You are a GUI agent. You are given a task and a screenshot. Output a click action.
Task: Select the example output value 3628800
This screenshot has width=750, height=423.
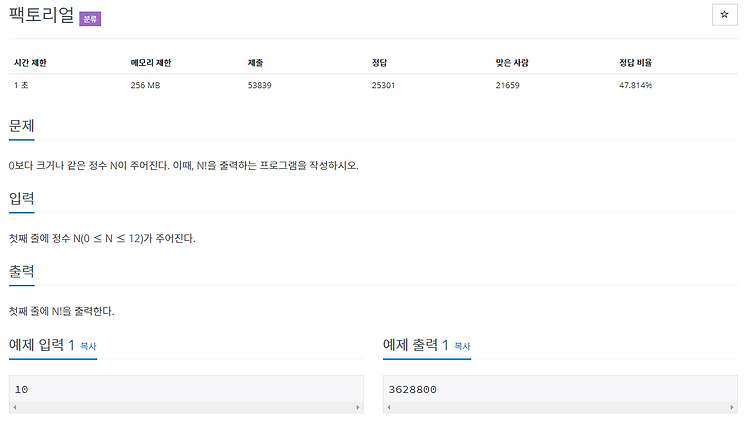click(412, 390)
